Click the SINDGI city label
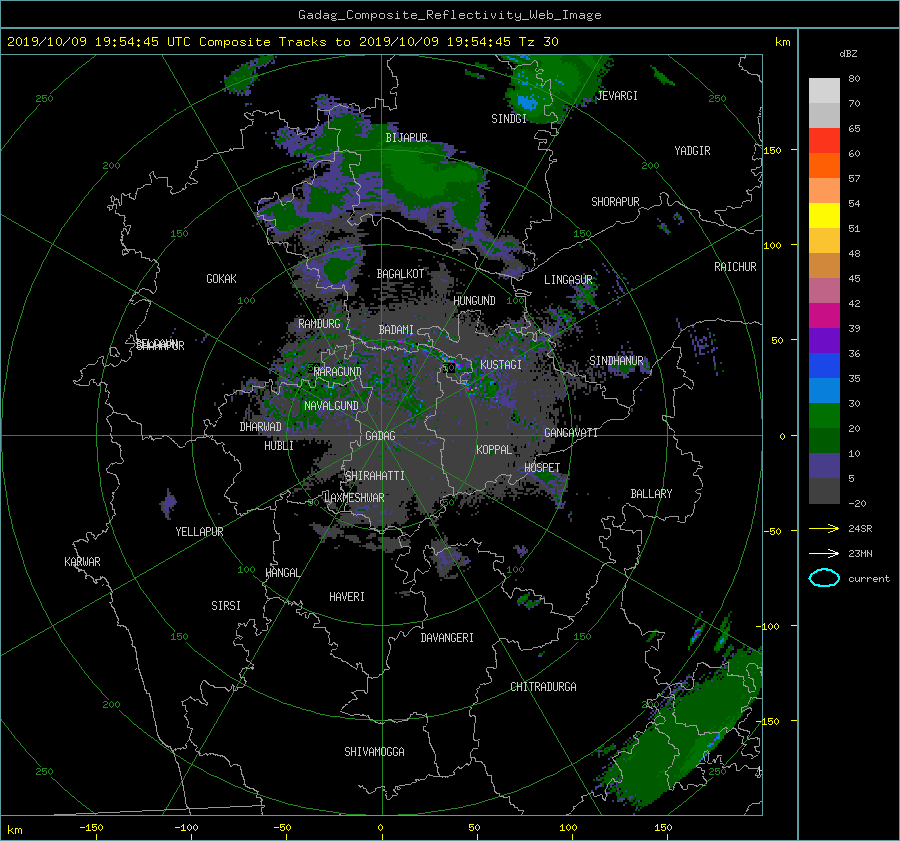900x841 pixels. (x=509, y=118)
